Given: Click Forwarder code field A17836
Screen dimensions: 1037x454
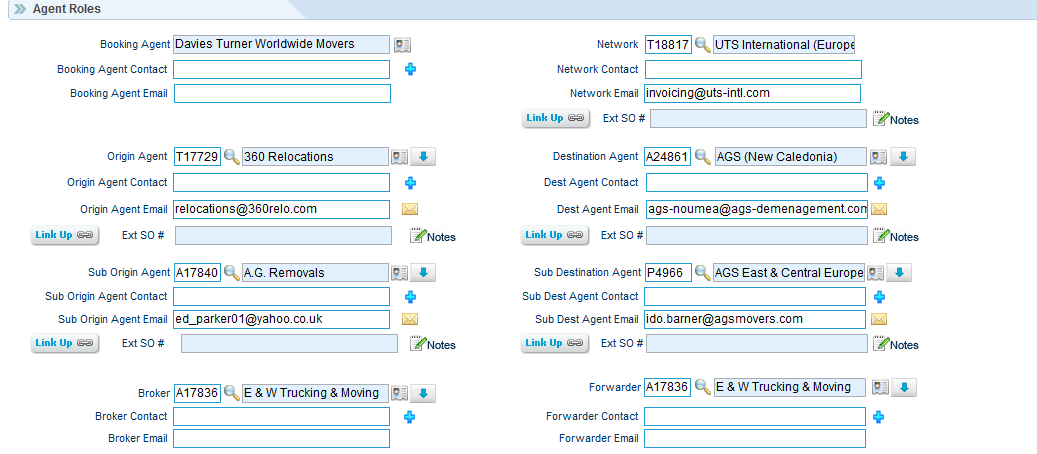Looking at the screenshot, I should click(x=668, y=386).
